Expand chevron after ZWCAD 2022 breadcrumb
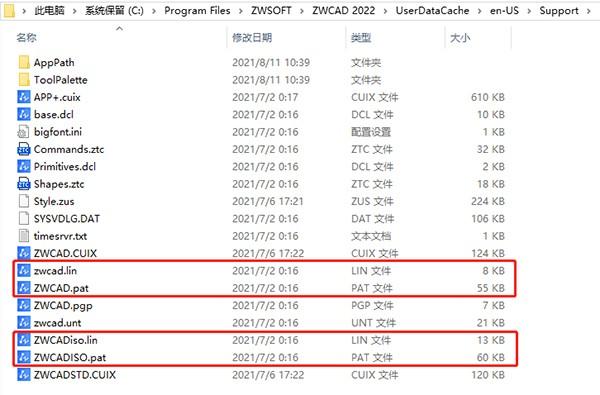The image size is (600, 395). 385,11
